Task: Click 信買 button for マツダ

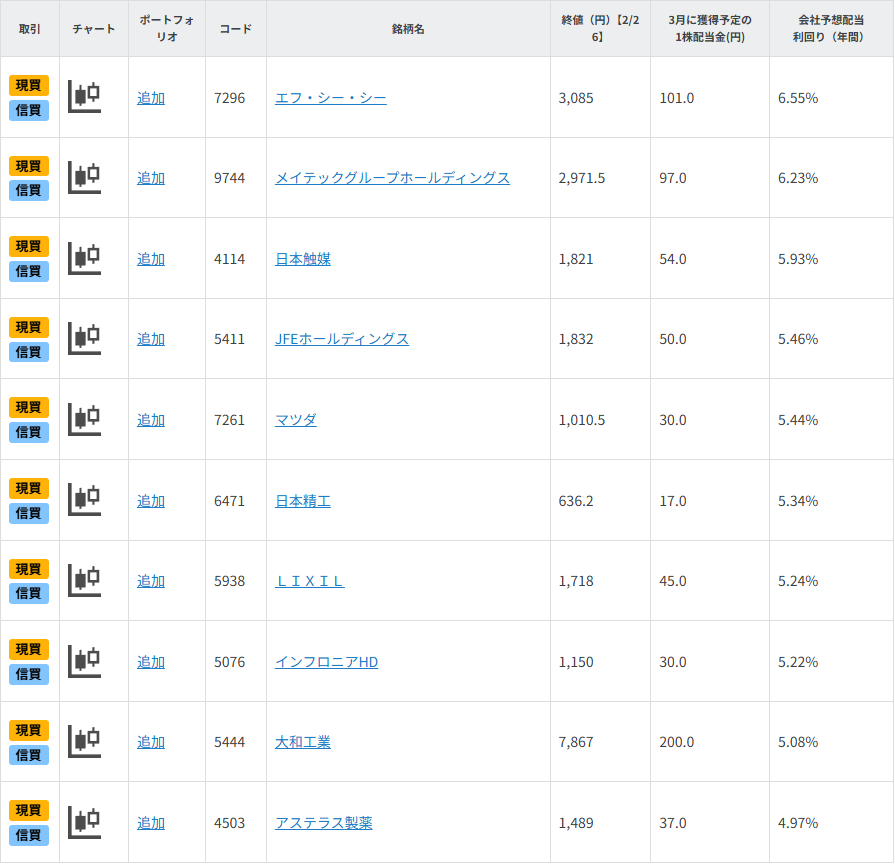Action: [29, 432]
